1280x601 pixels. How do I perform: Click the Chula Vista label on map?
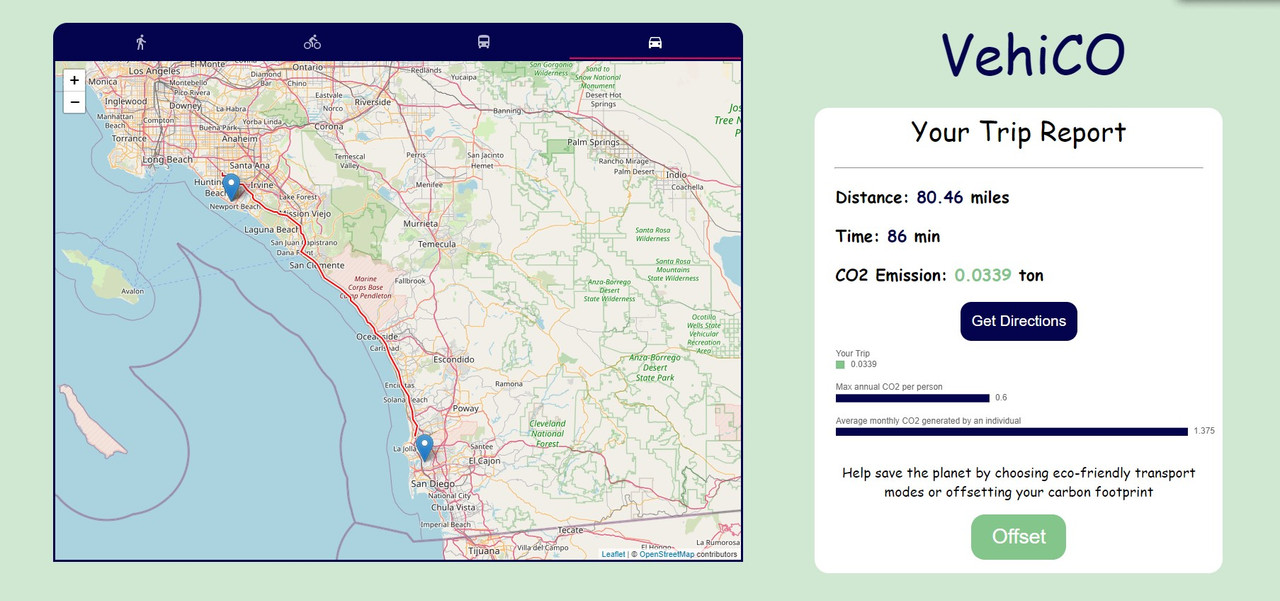tap(452, 507)
